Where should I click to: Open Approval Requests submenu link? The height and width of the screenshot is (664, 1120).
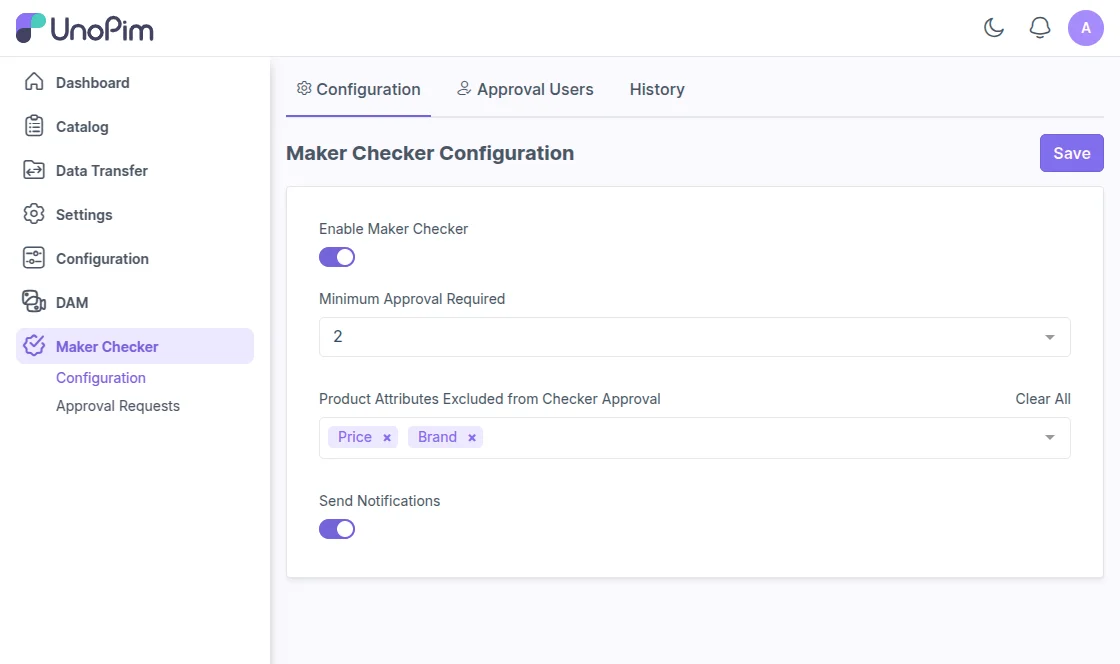[x=118, y=406]
